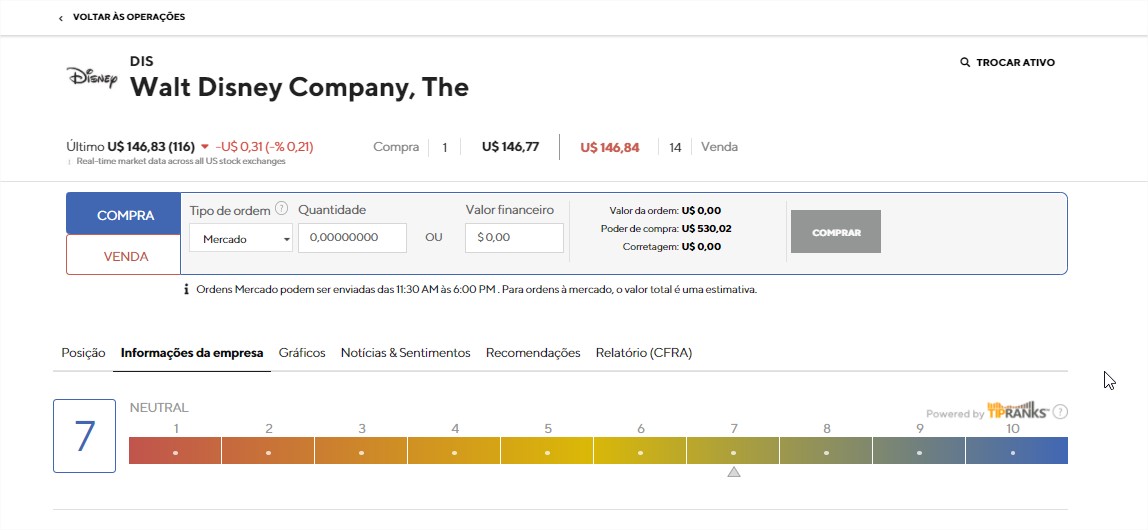Click score segment 8 on rating bar

[827, 451]
